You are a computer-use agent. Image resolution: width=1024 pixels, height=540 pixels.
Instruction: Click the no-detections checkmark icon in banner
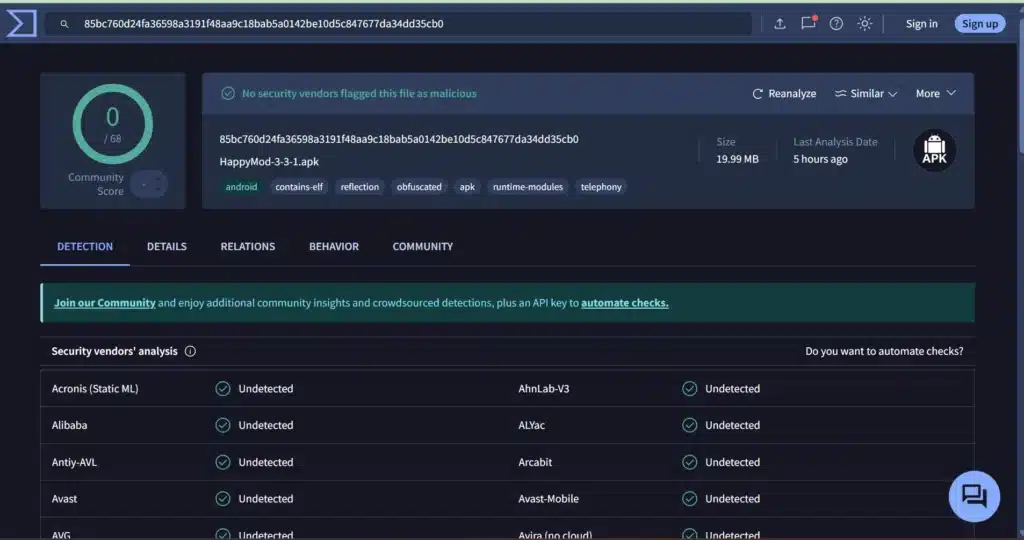(x=228, y=93)
